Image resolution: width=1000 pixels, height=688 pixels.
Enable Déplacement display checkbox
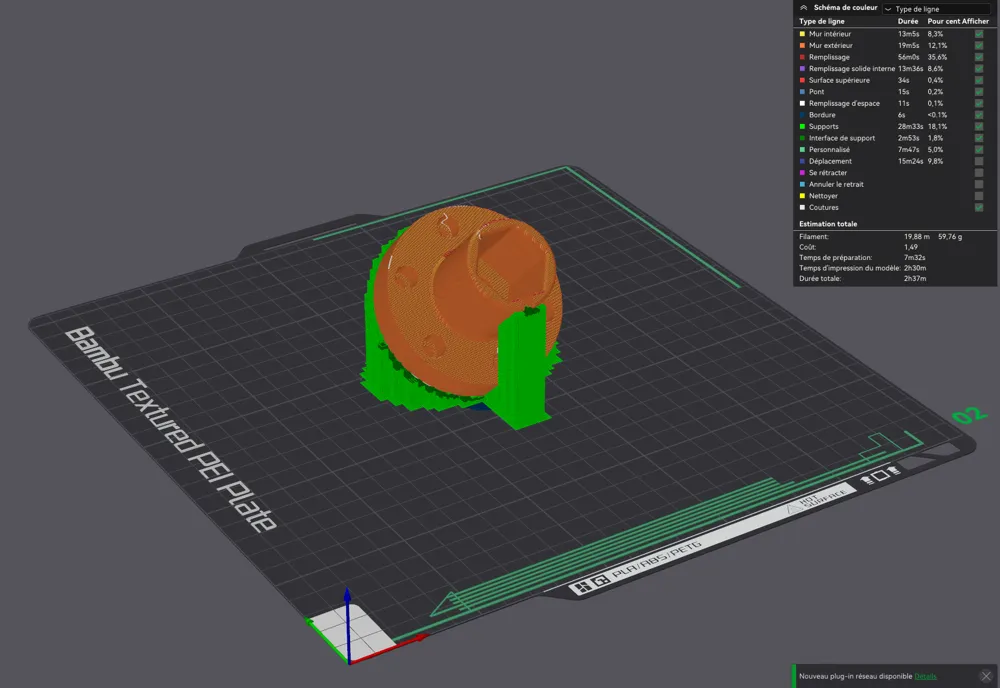pos(979,161)
